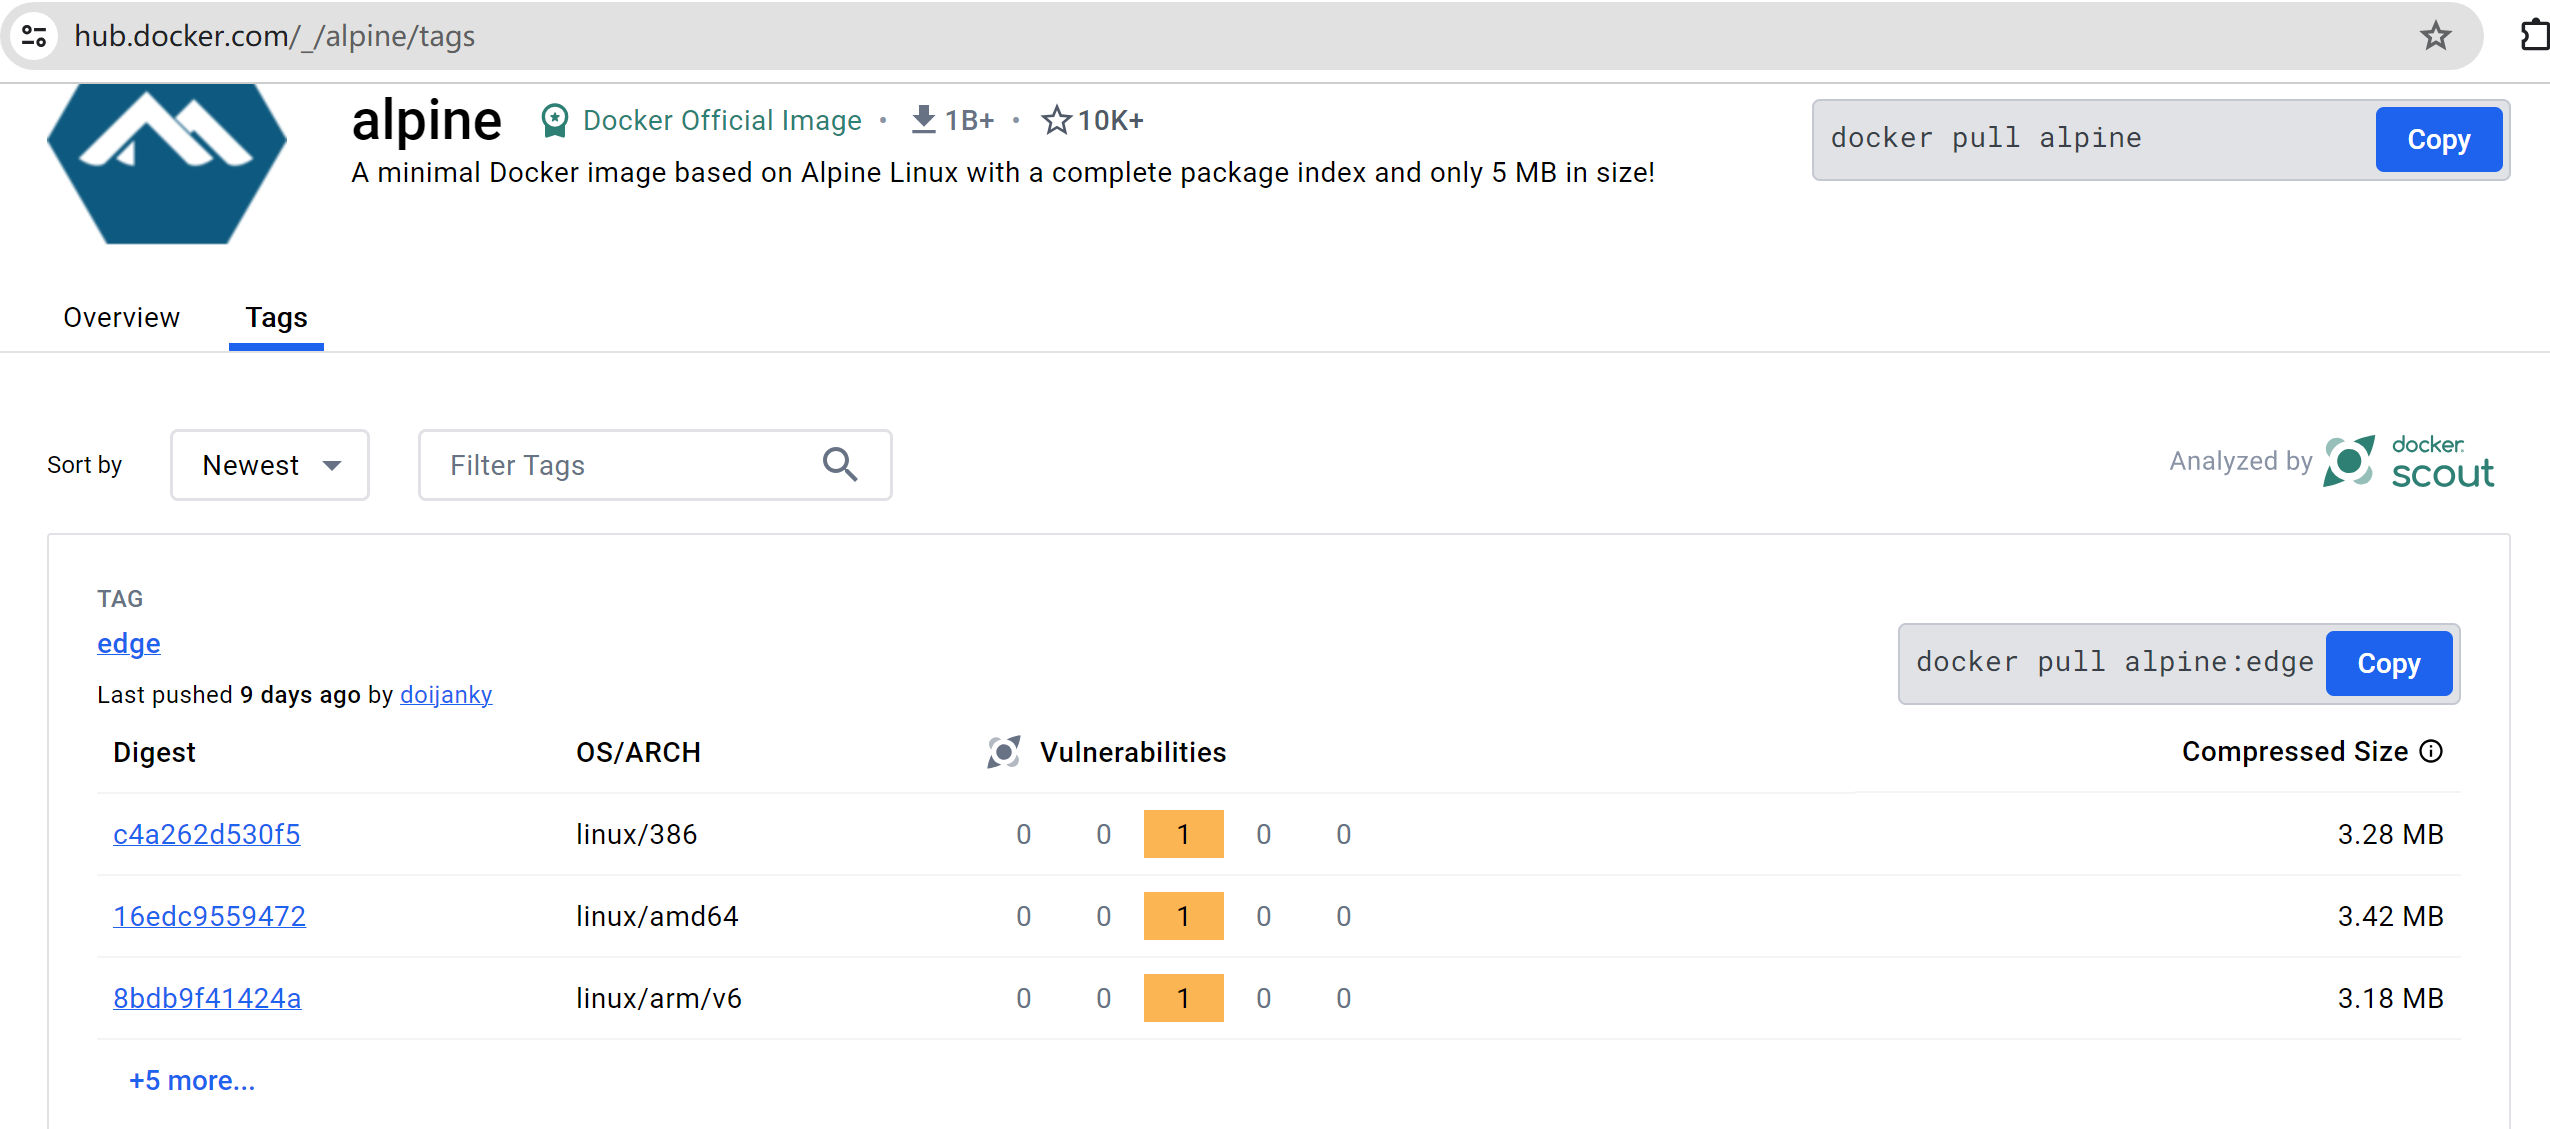Click the bookmark star icon in address bar
The image size is (2550, 1129).
pos(2435,36)
